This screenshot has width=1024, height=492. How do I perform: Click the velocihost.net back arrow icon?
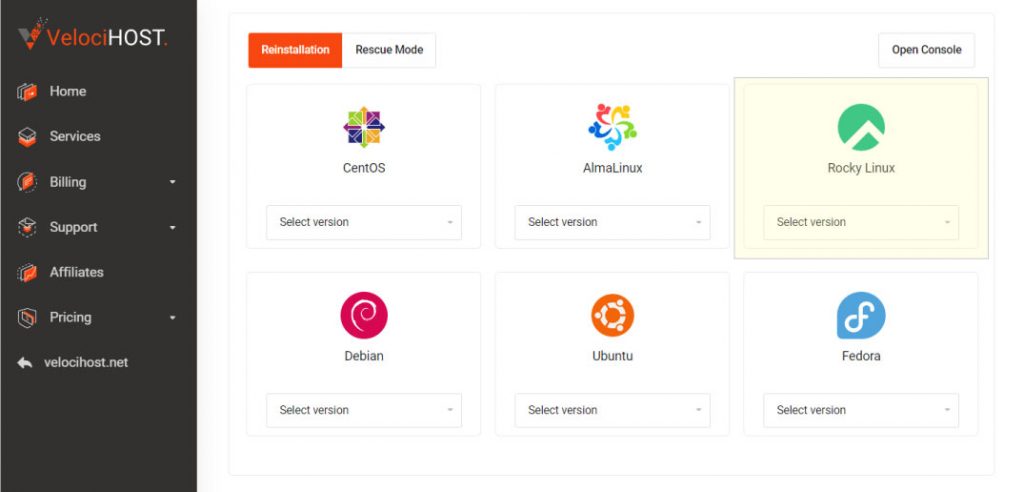[25, 363]
